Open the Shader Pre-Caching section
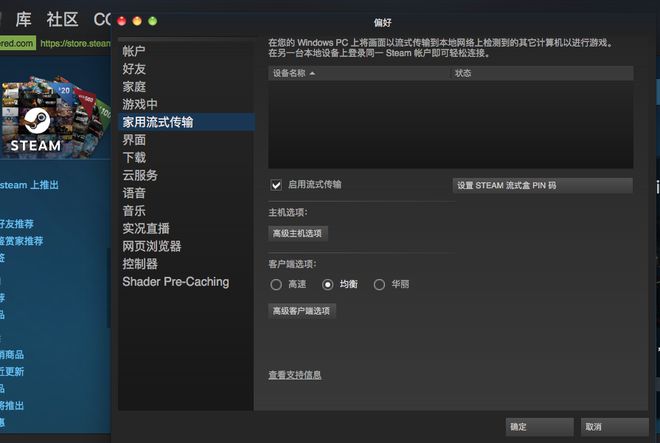This screenshot has height=443, width=660. tap(175, 282)
